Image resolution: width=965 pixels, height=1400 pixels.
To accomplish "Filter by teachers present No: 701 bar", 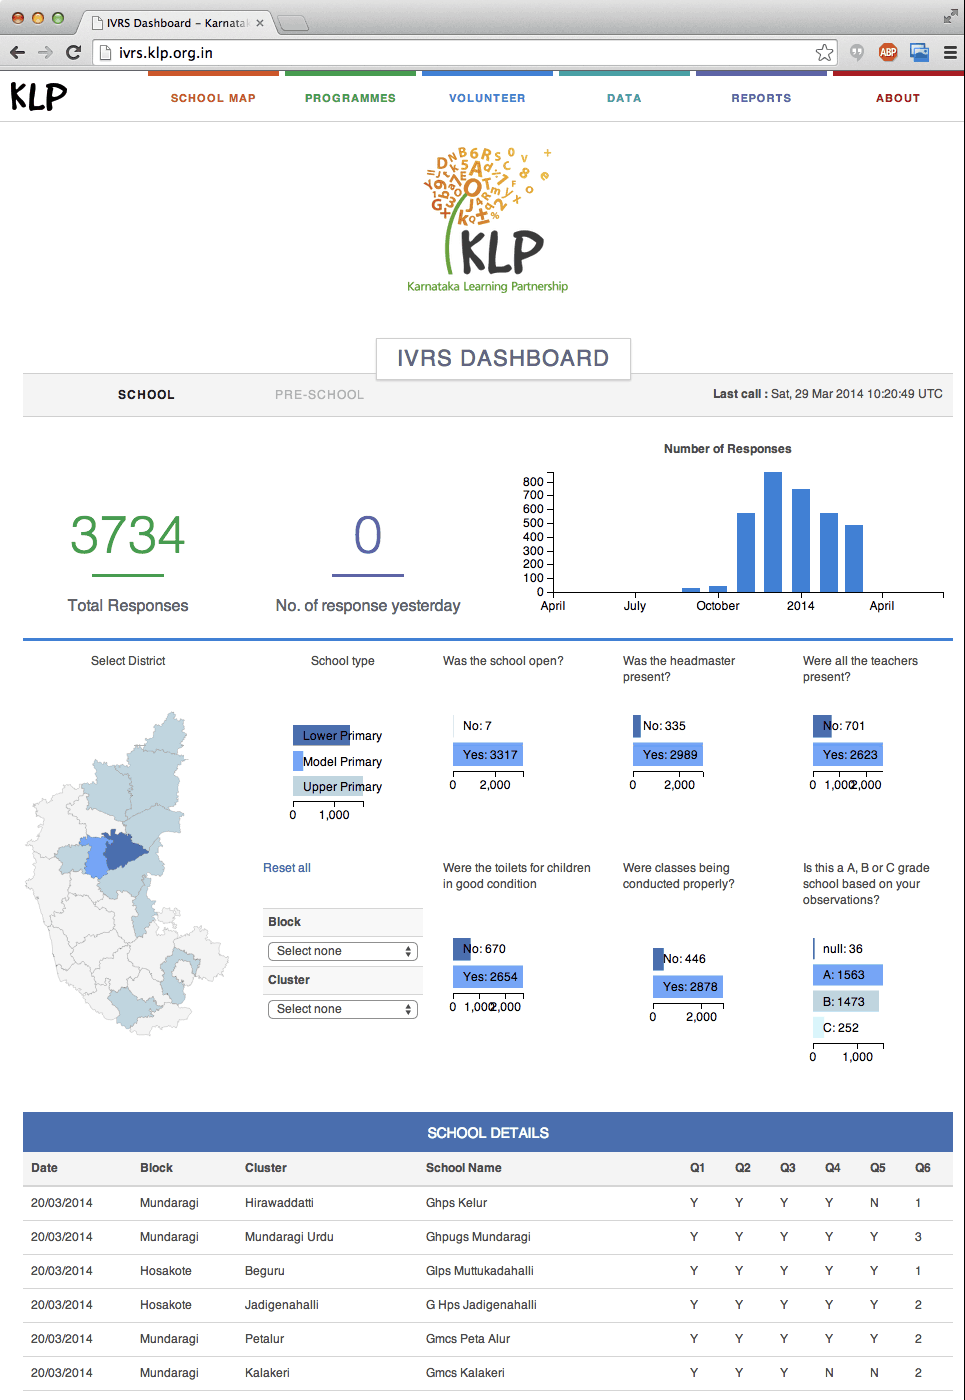I will pyautogui.click(x=822, y=726).
